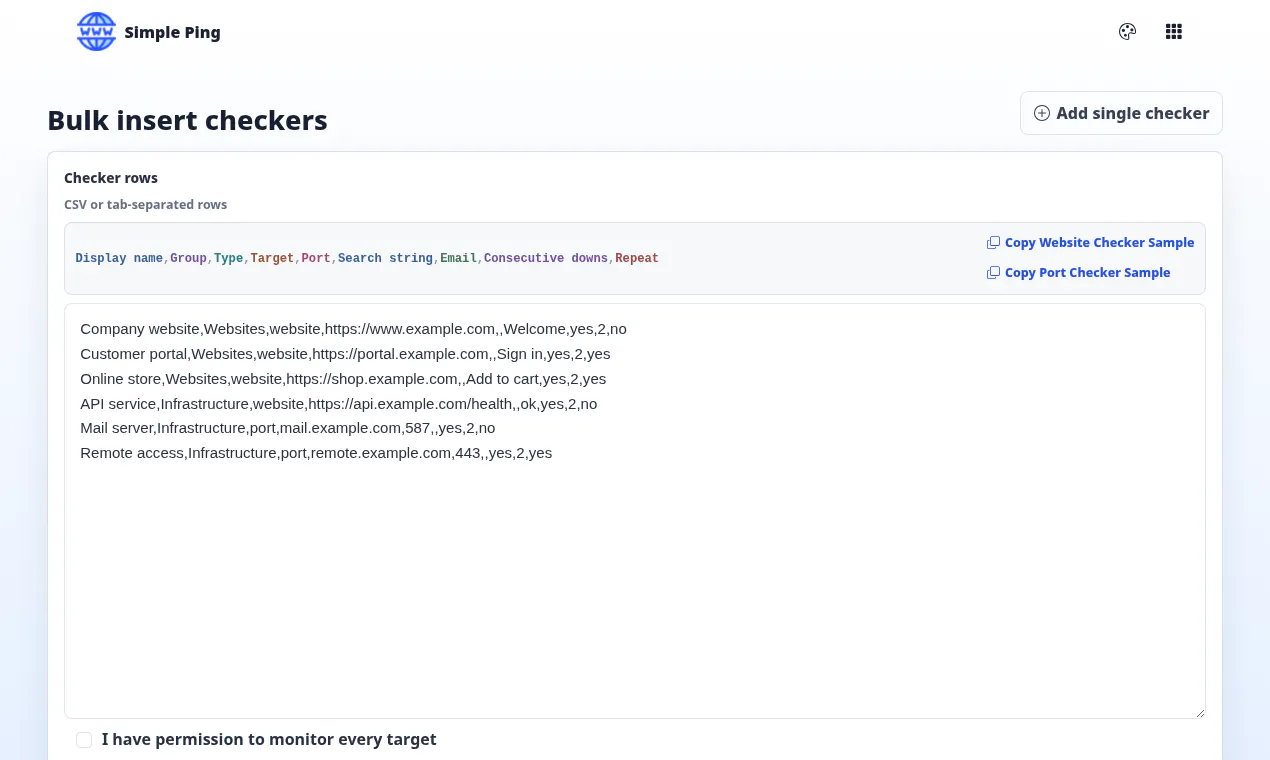Click the 'Customer portal' row text
Viewport: 1270px width, 760px height.
pyautogui.click(x=345, y=354)
